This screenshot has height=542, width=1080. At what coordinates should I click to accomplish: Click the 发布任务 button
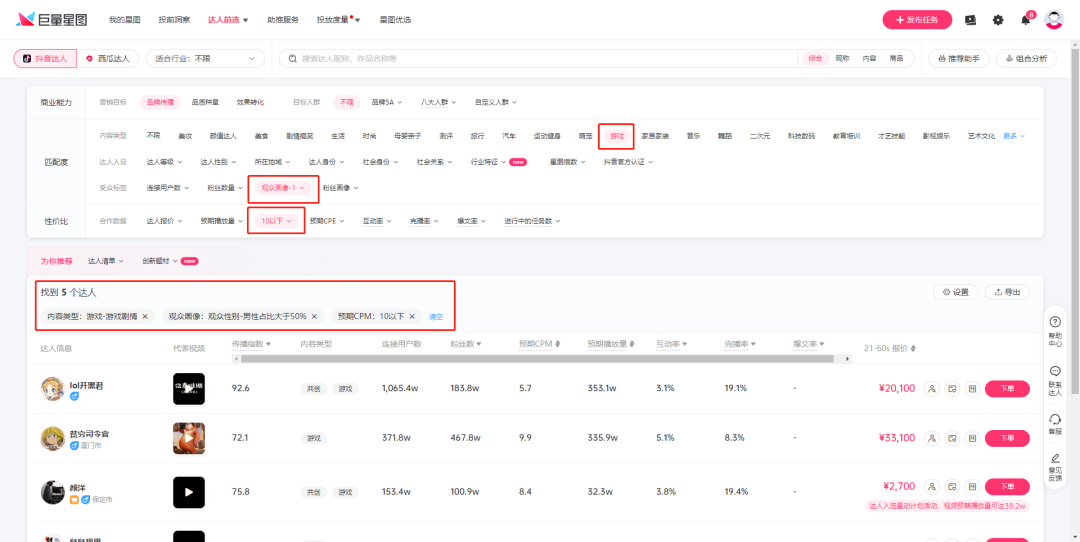[x=917, y=20]
